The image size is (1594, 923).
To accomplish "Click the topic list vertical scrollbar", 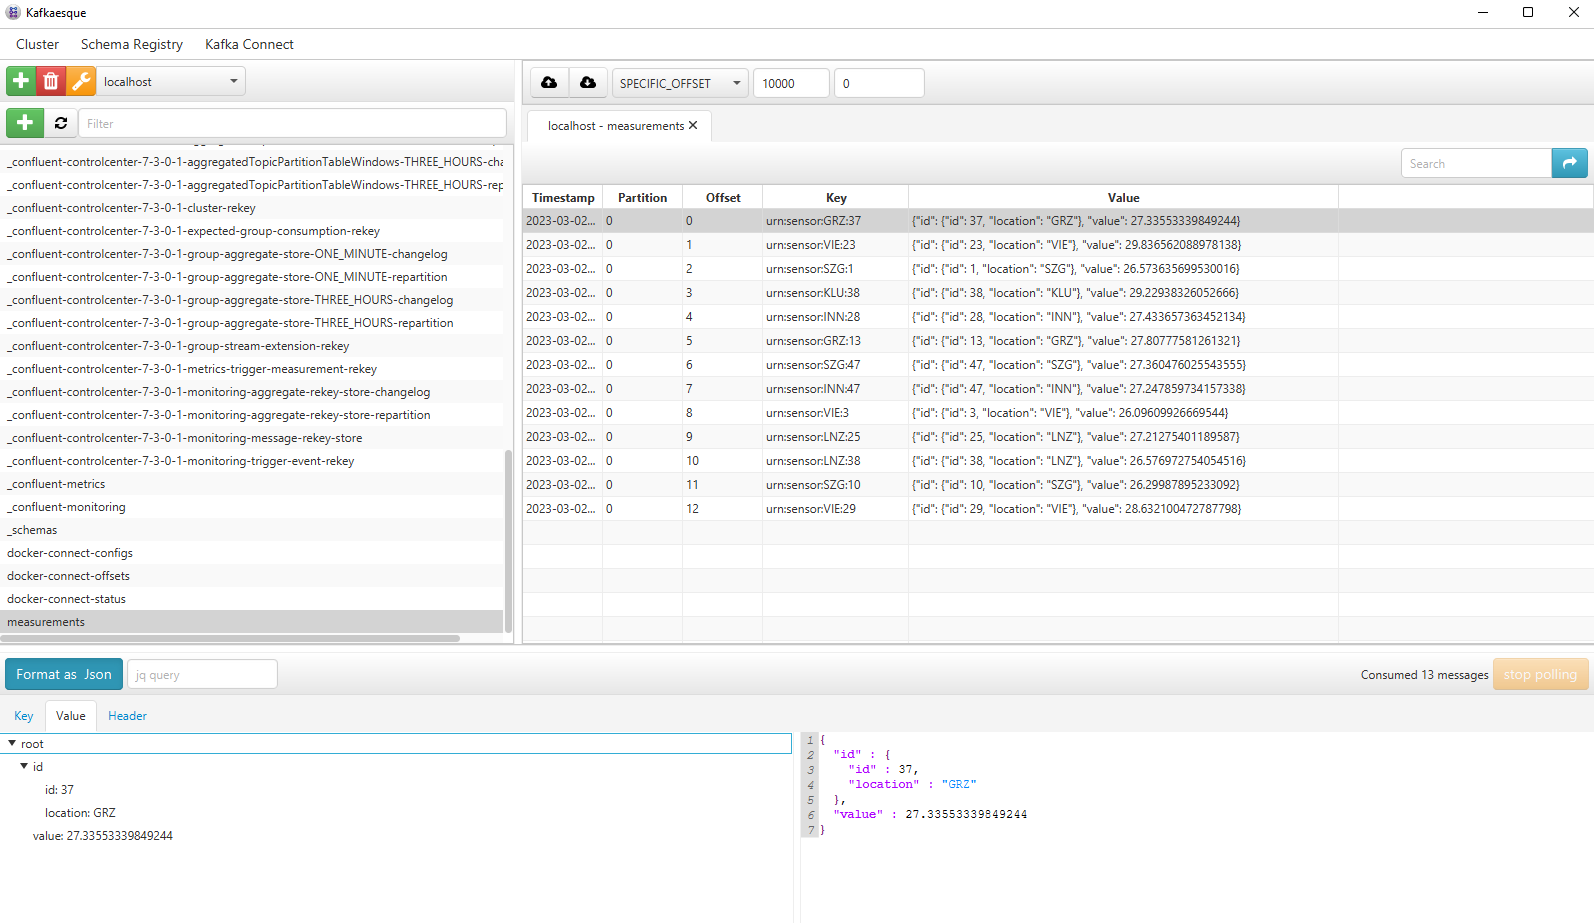I will pos(508,540).
